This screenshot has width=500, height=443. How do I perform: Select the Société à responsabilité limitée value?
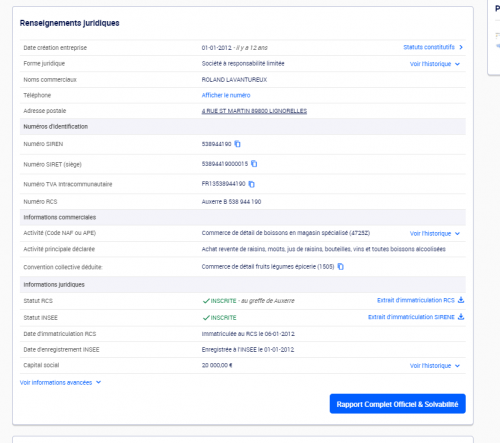pyautogui.click(x=243, y=64)
